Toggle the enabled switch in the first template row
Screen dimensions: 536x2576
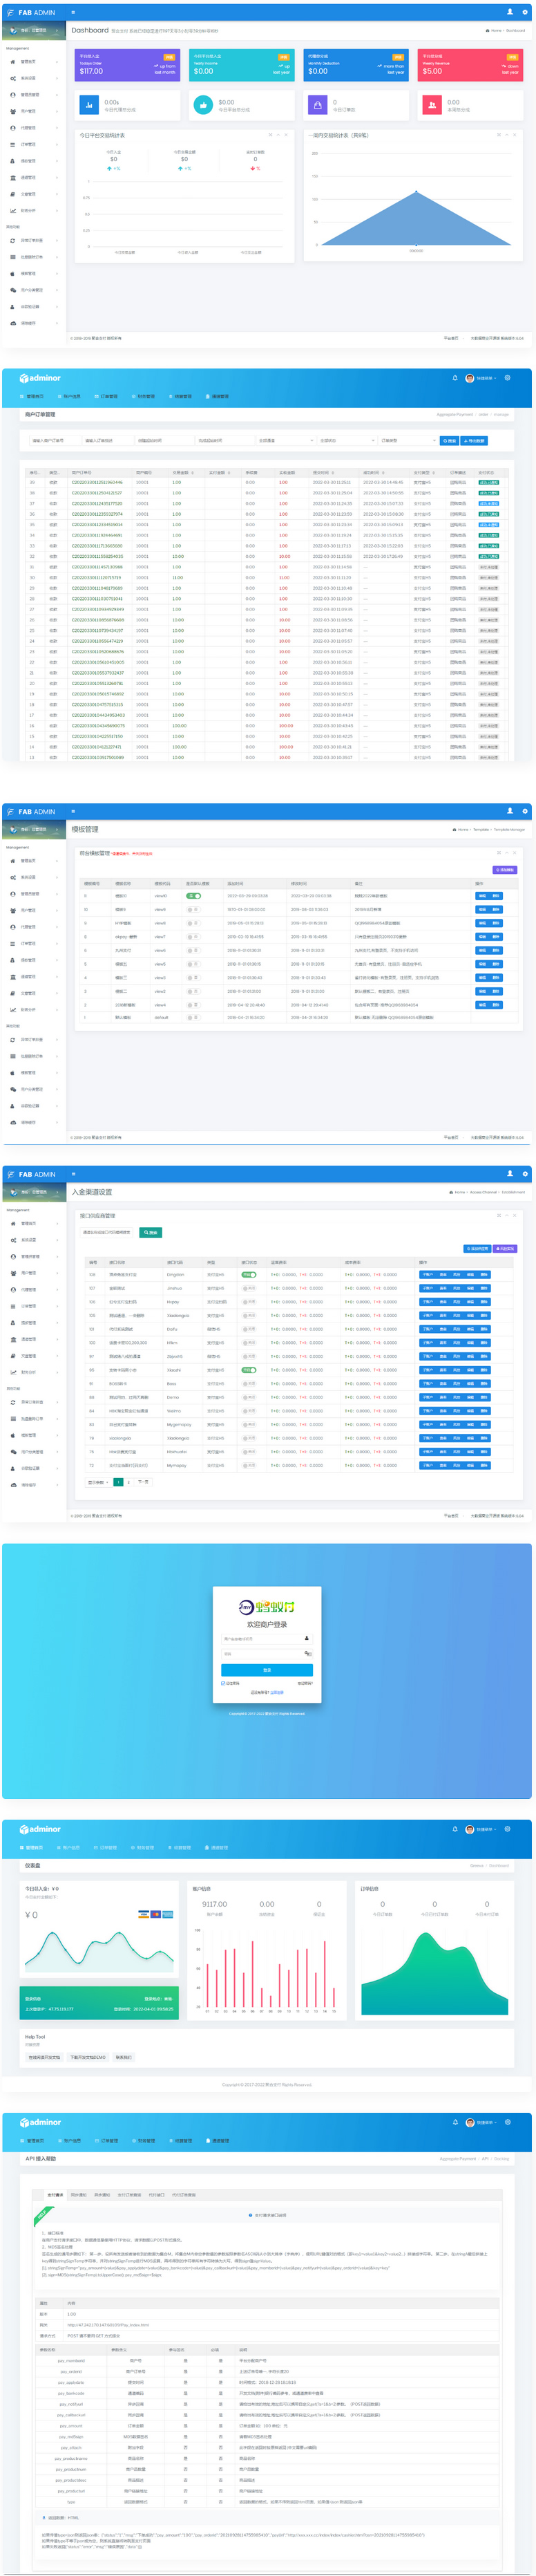tap(193, 896)
